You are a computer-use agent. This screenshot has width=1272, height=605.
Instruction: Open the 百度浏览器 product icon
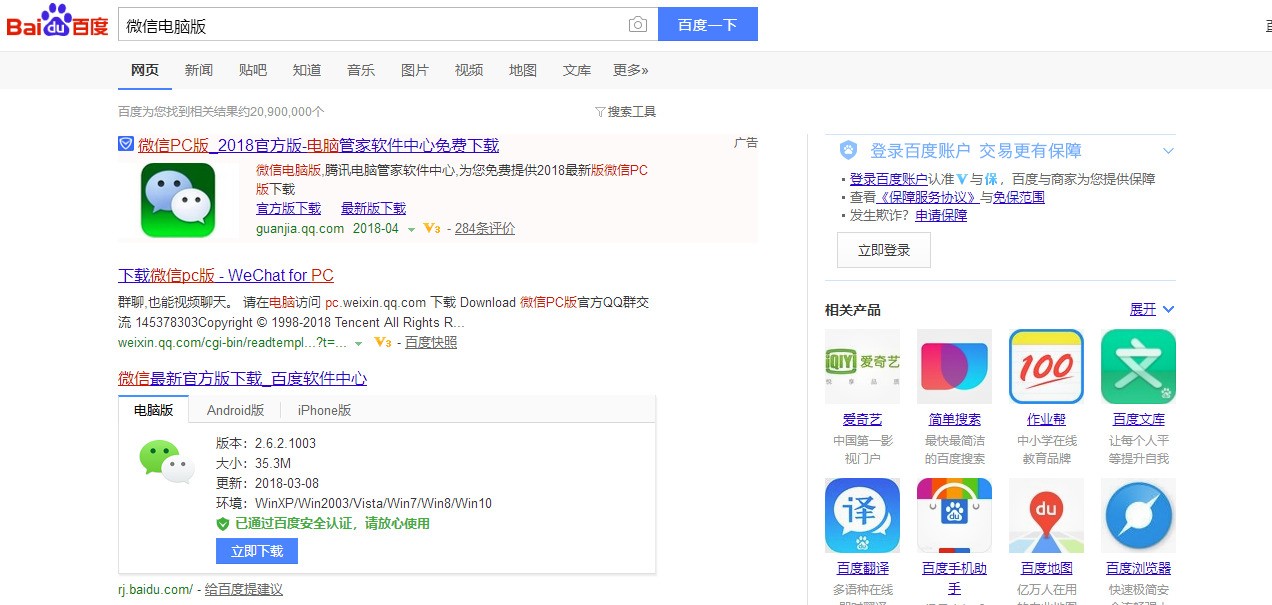tap(1138, 515)
